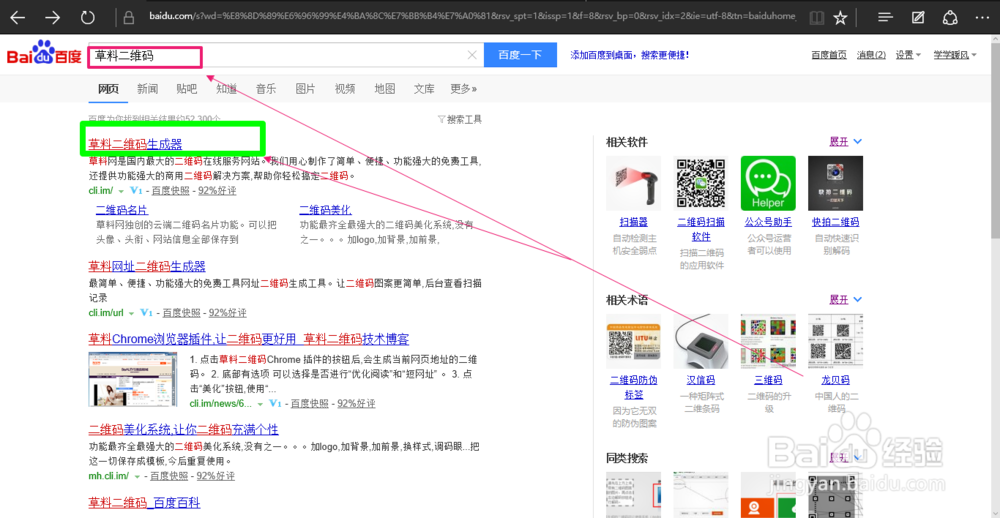
Task: Click the 百度一下 search button
Action: coord(520,55)
